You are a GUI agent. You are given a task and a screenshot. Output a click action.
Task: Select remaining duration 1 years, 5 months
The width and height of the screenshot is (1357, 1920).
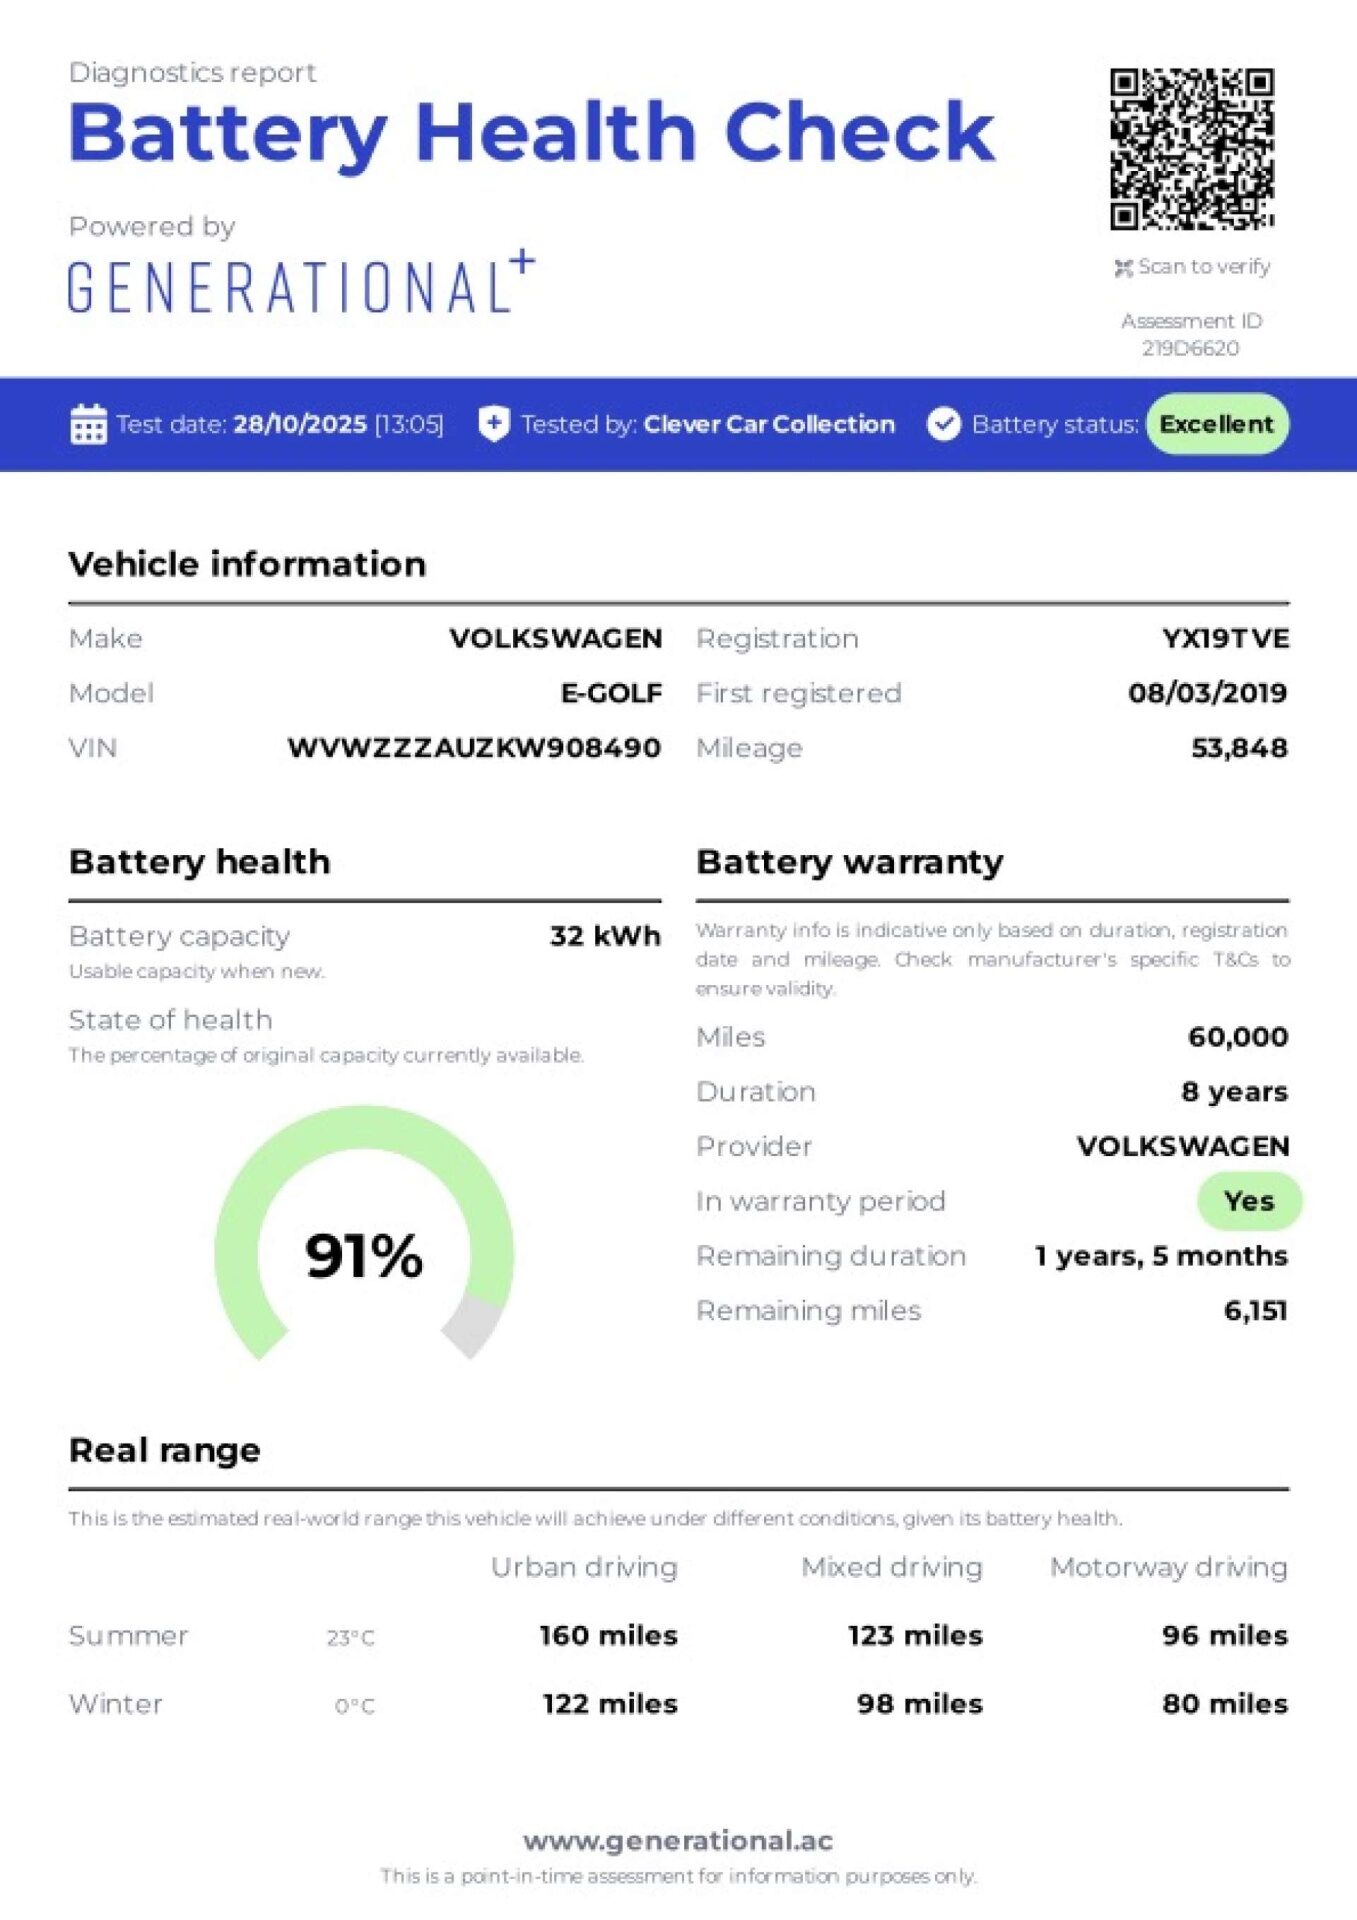[x=1161, y=1256]
